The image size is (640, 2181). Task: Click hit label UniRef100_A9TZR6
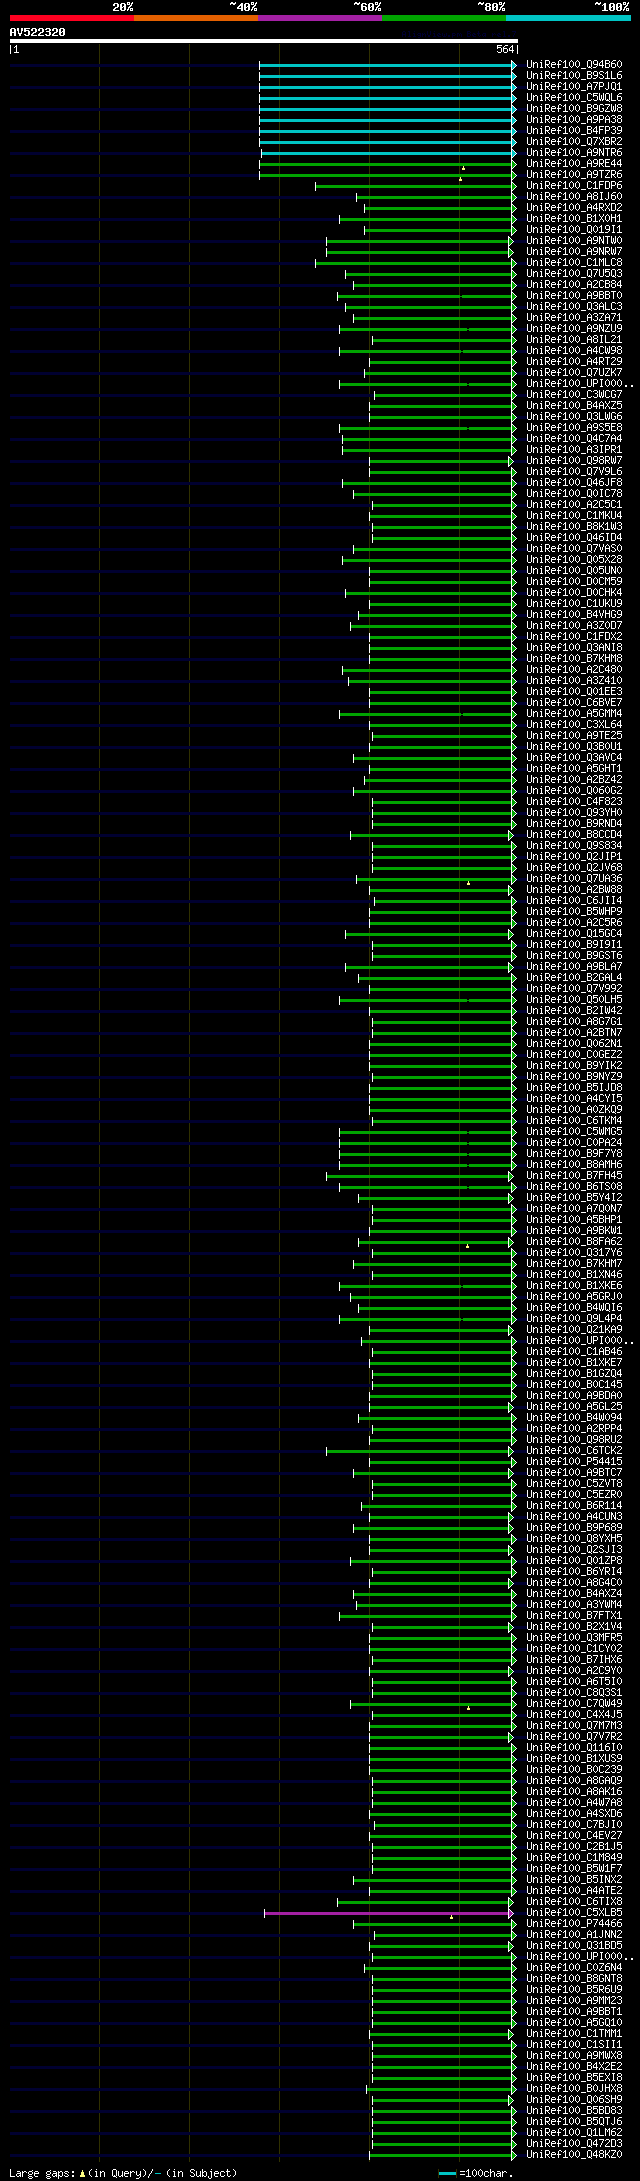(574, 175)
